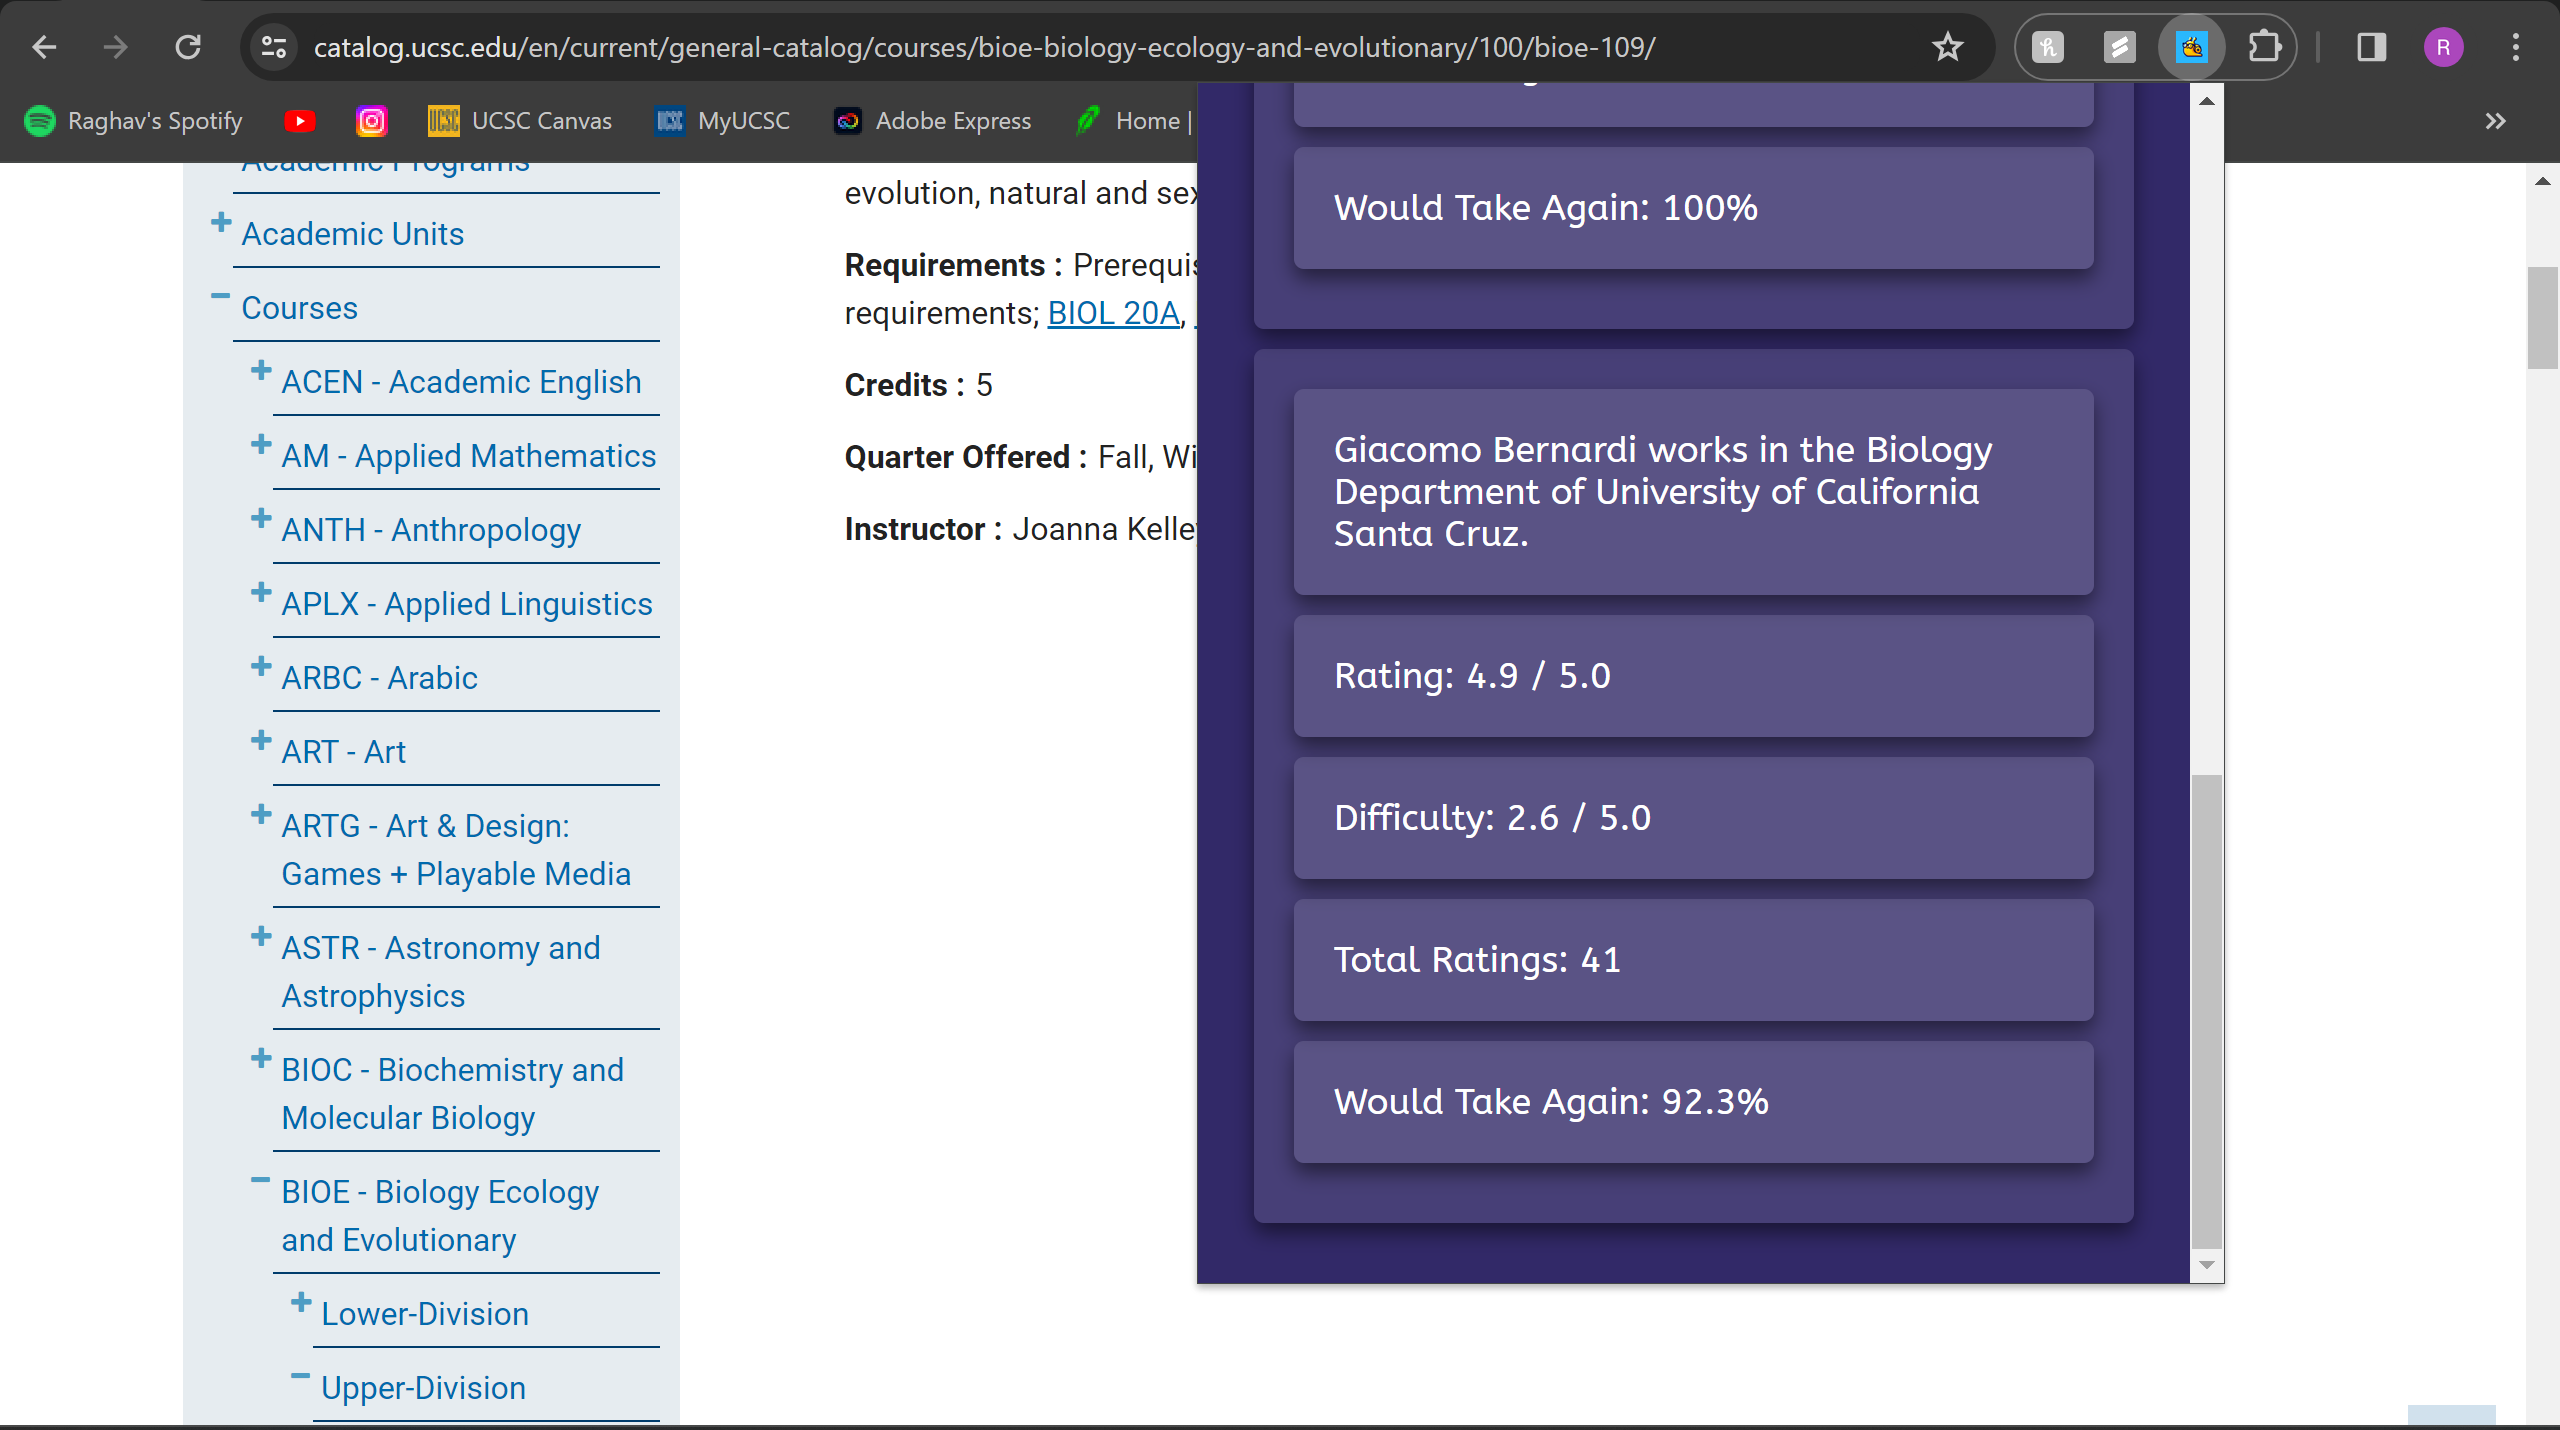Click the site information icon
Screen dimensions: 2560x1430
pos(273,47)
